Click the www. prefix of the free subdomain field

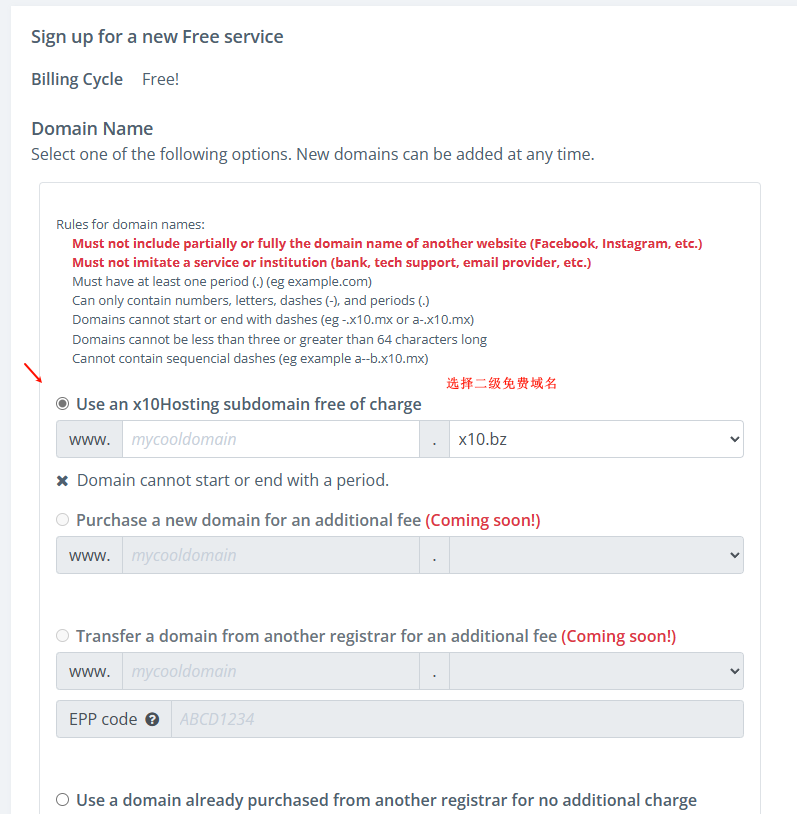click(89, 439)
